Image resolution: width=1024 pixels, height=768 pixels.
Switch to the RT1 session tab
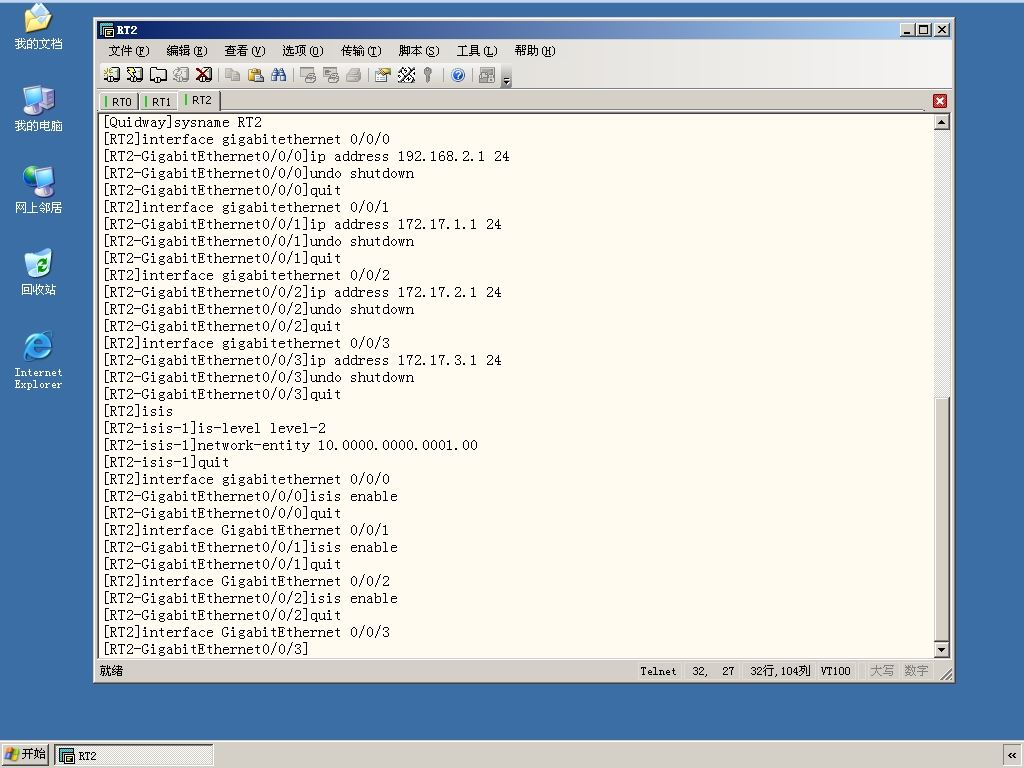[x=159, y=101]
